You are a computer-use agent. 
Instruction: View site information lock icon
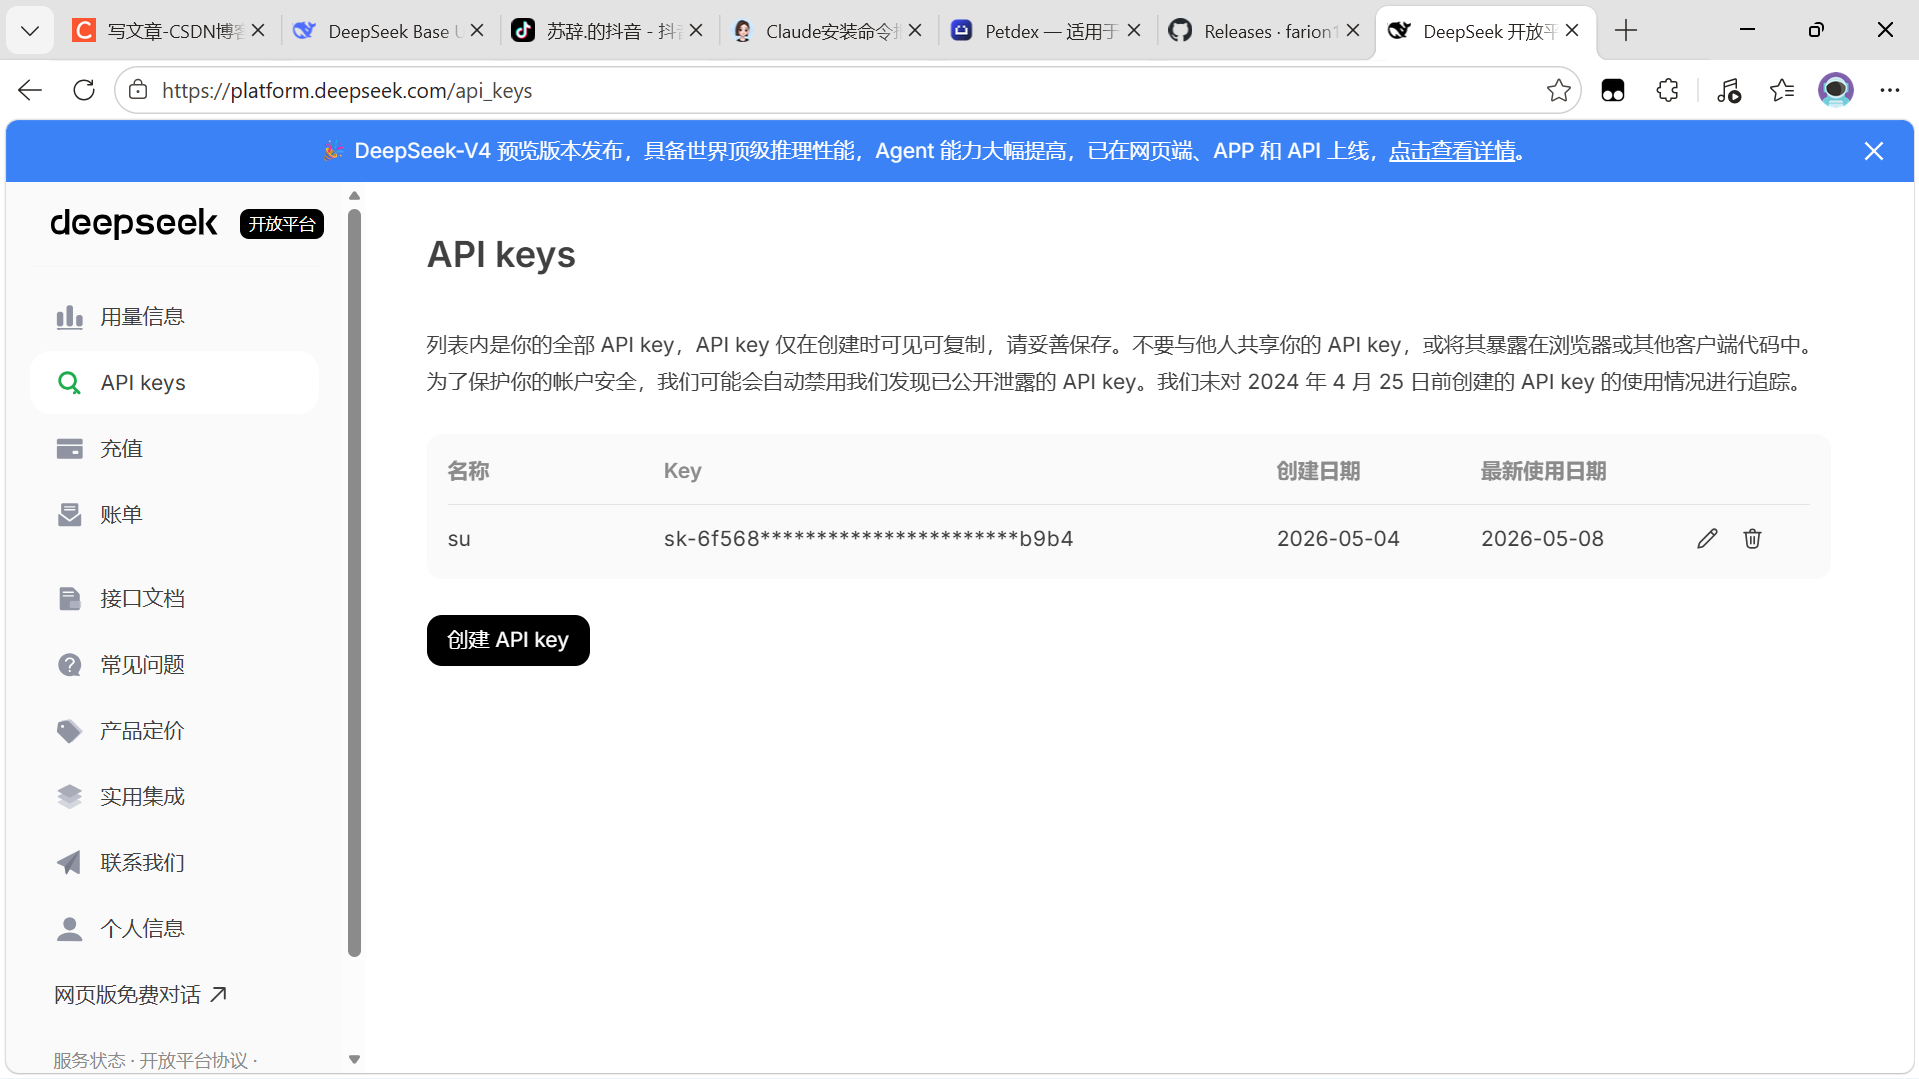coord(138,90)
